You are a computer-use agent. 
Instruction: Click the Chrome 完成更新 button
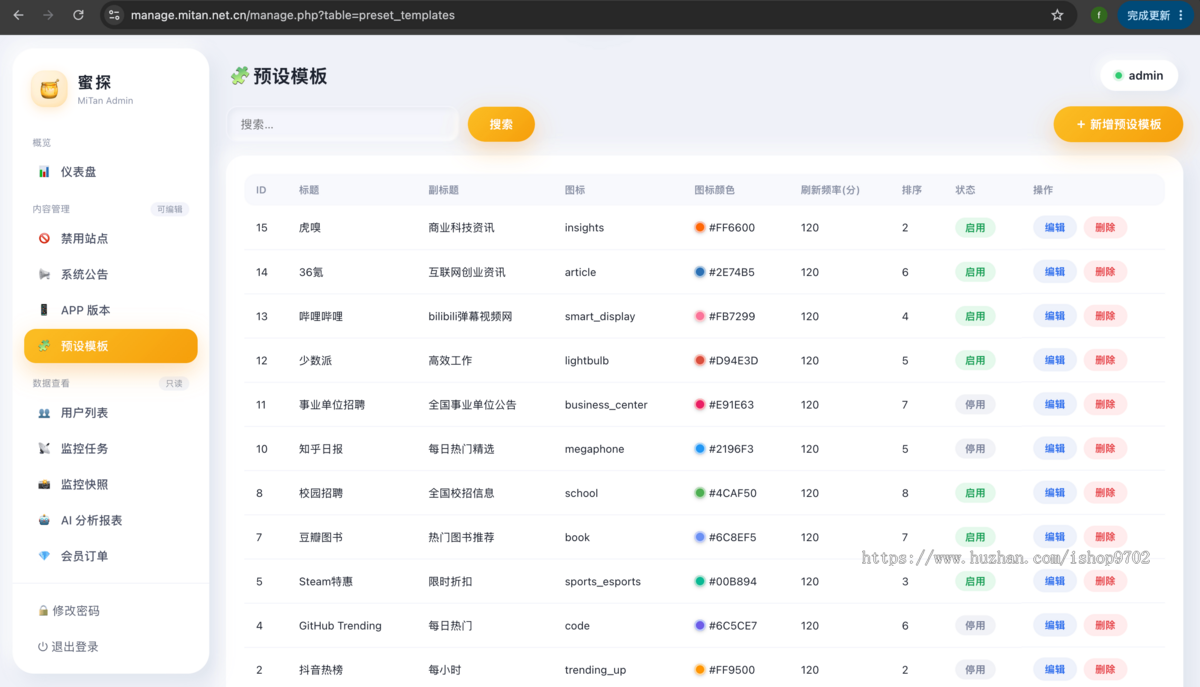1155,15
